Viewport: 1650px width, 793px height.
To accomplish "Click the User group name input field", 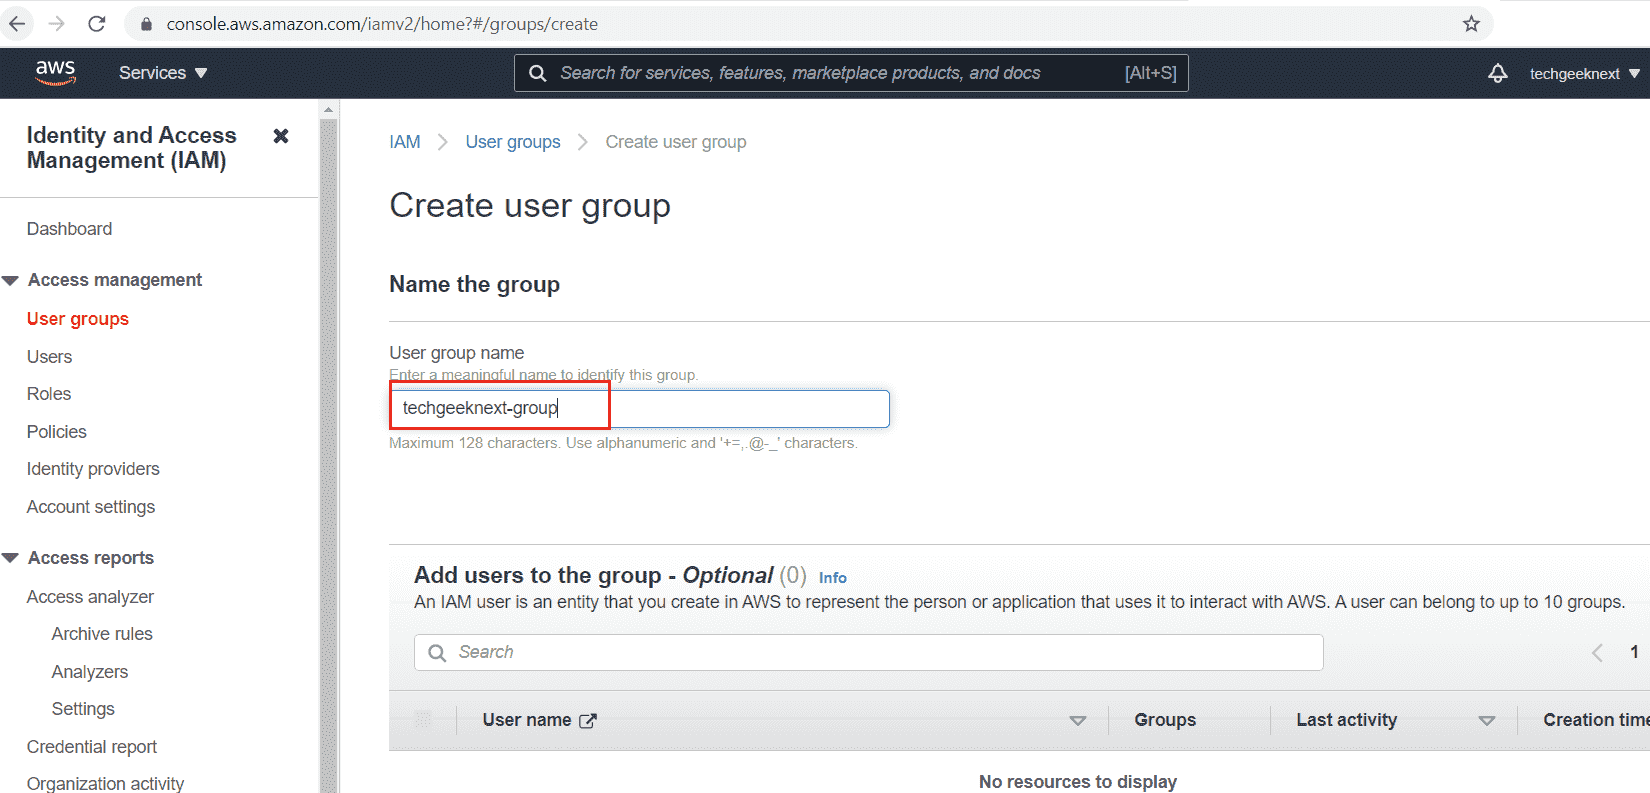I will pos(639,408).
